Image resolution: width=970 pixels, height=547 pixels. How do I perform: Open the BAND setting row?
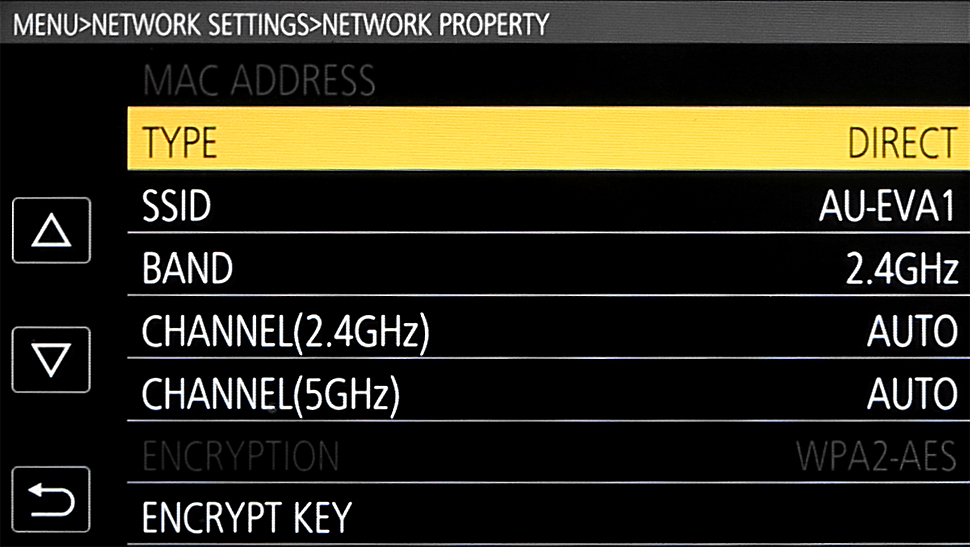click(548, 265)
